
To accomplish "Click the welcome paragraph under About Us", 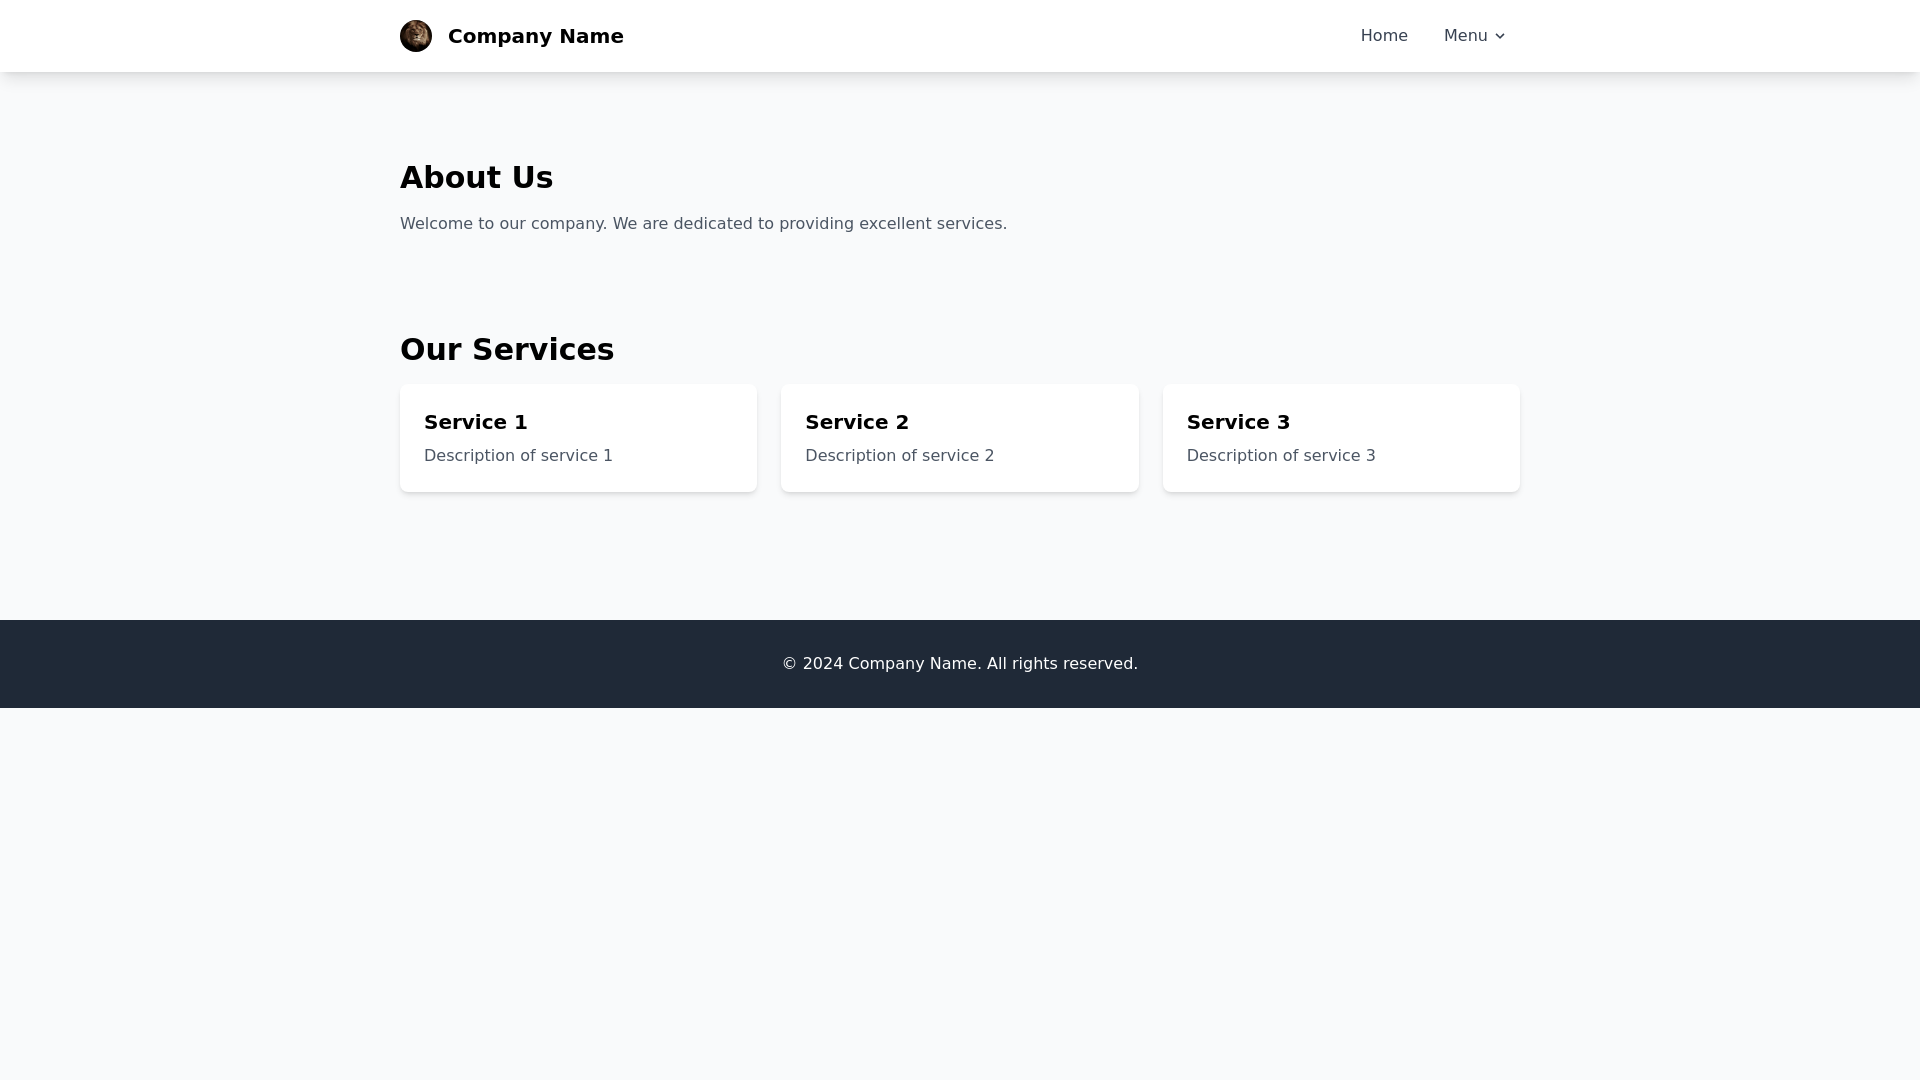I will coord(703,223).
